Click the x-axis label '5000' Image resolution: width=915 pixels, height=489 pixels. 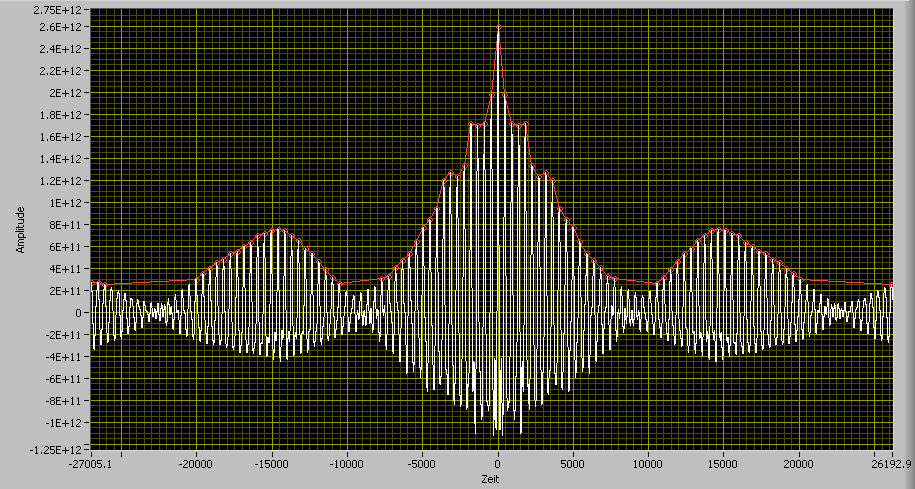click(573, 464)
